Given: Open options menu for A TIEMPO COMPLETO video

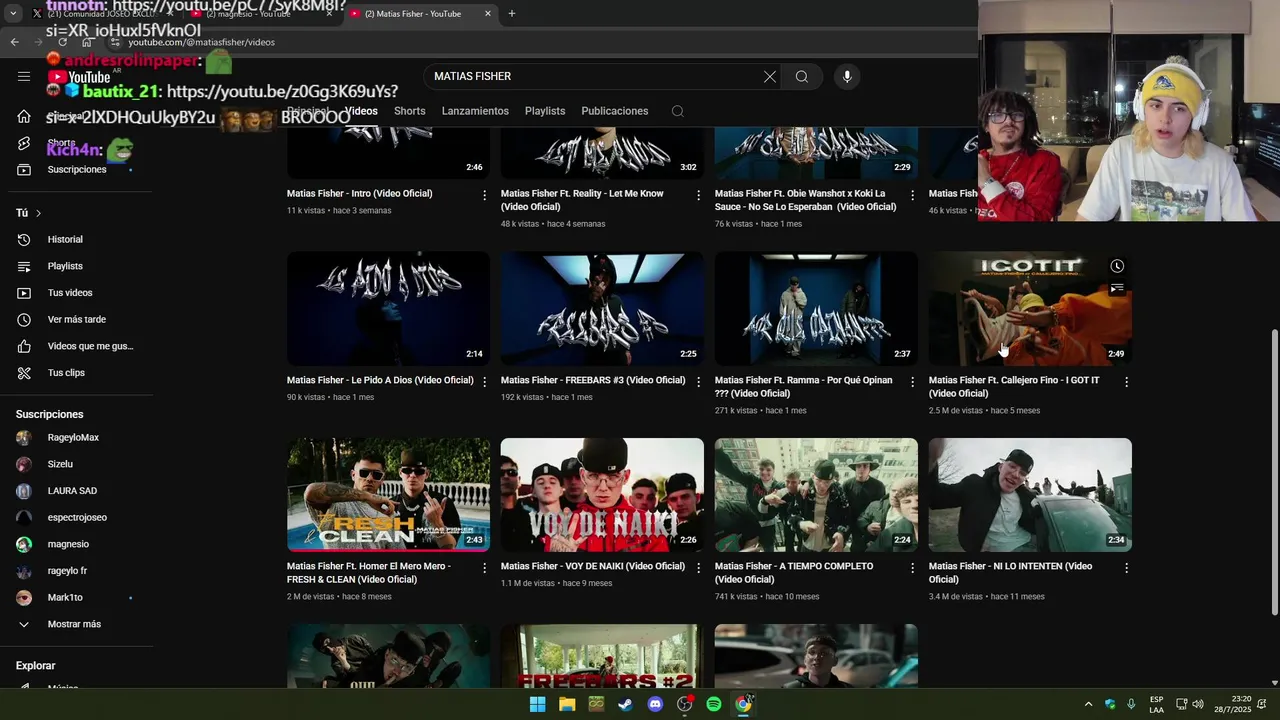Looking at the screenshot, I should [x=912, y=568].
